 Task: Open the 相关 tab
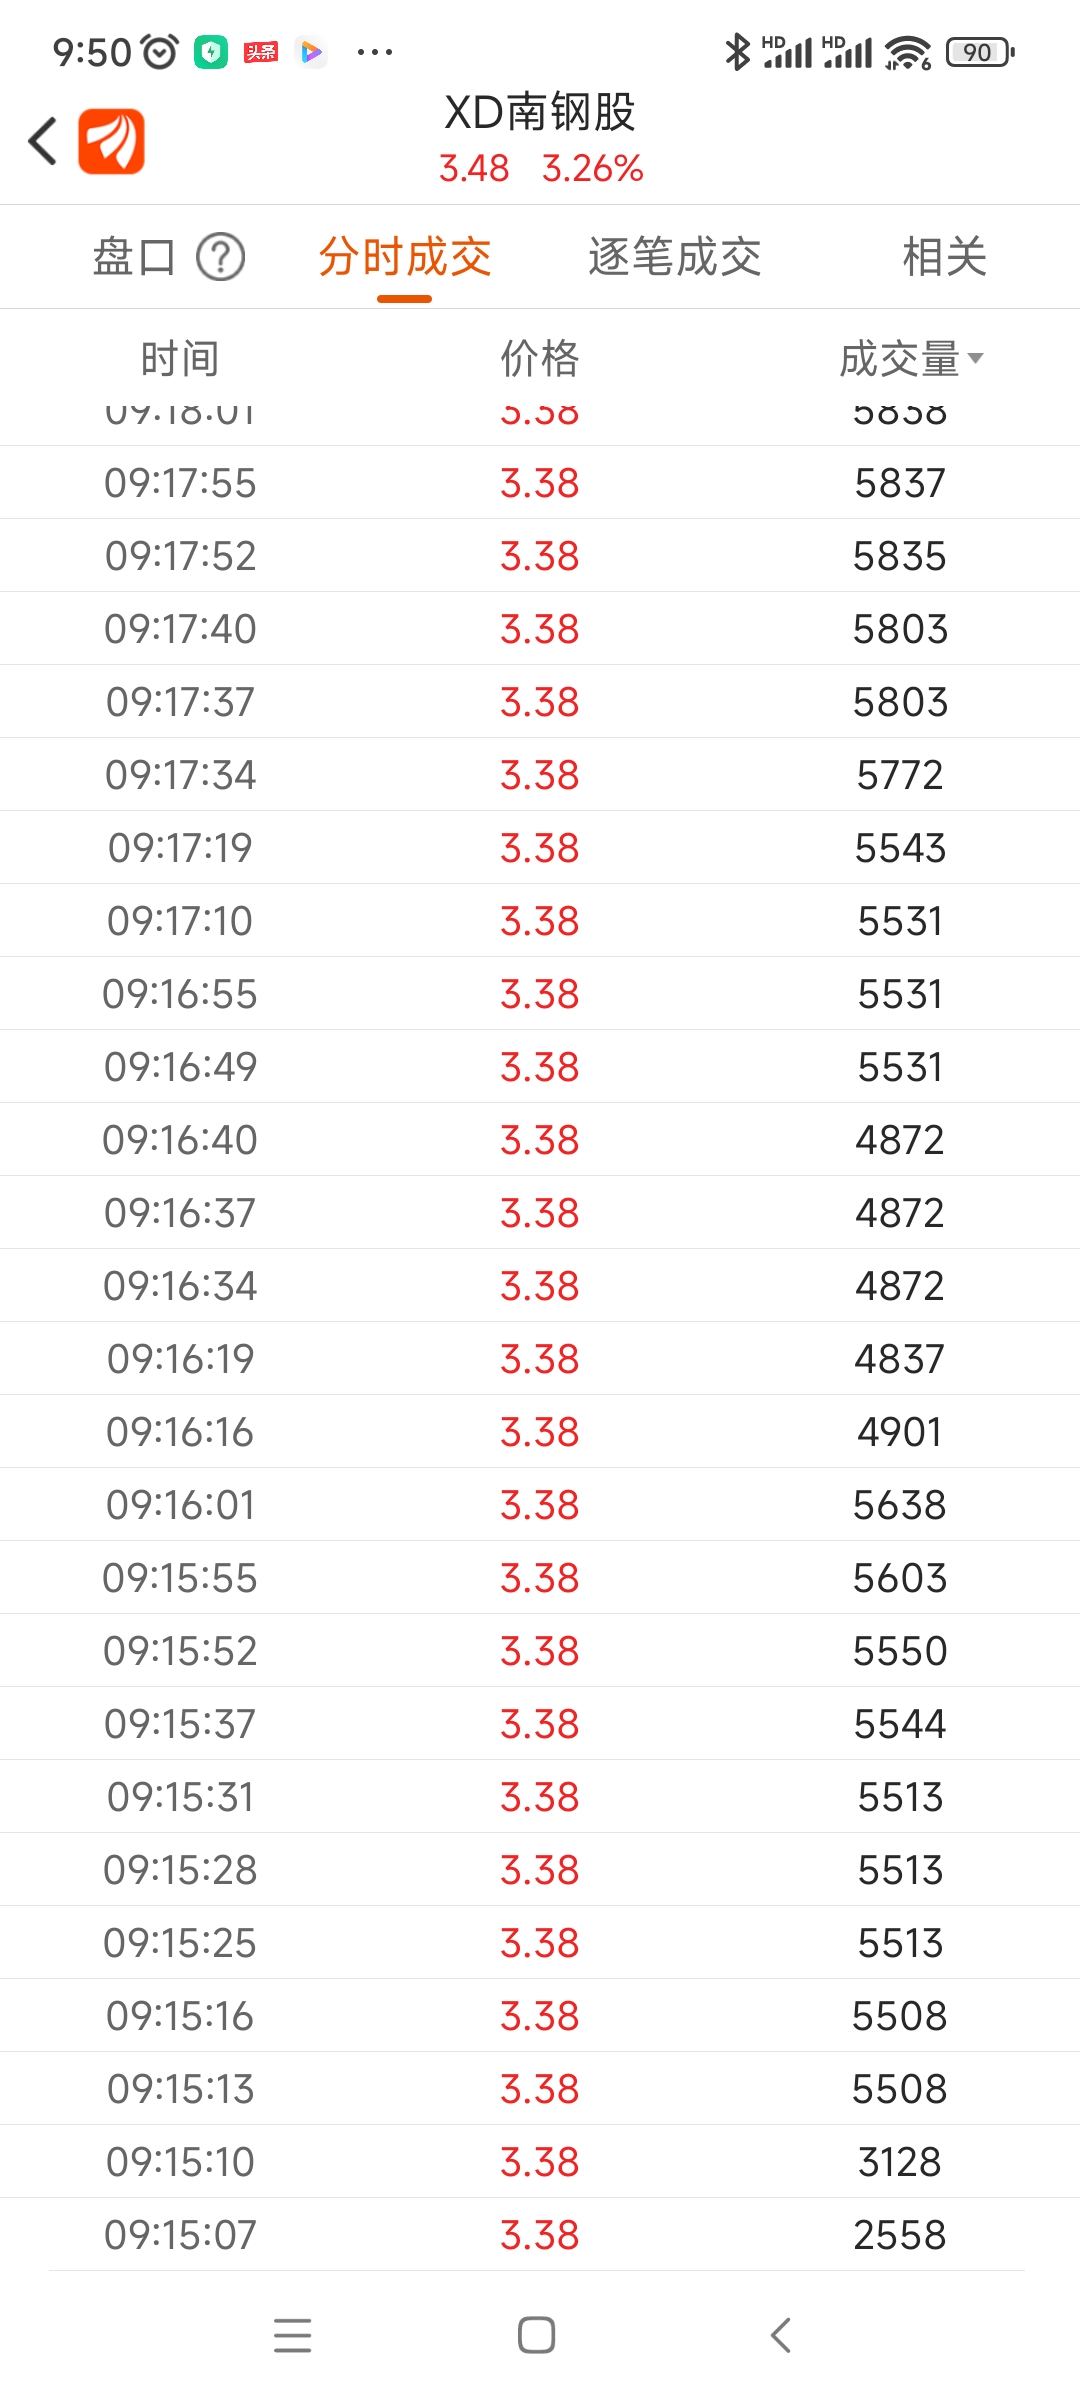[945, 257]
